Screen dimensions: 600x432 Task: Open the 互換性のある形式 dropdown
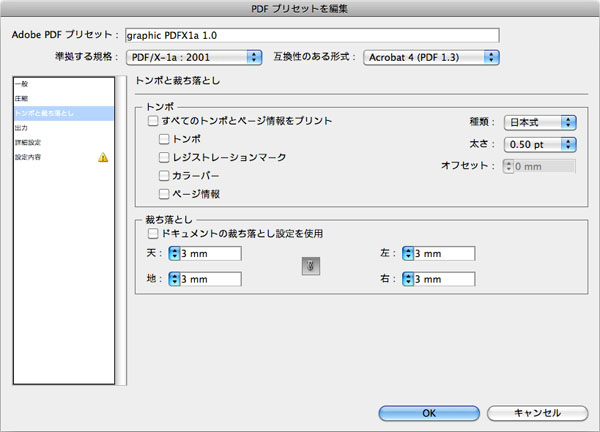pyautogui.click(x=430, y=57)
